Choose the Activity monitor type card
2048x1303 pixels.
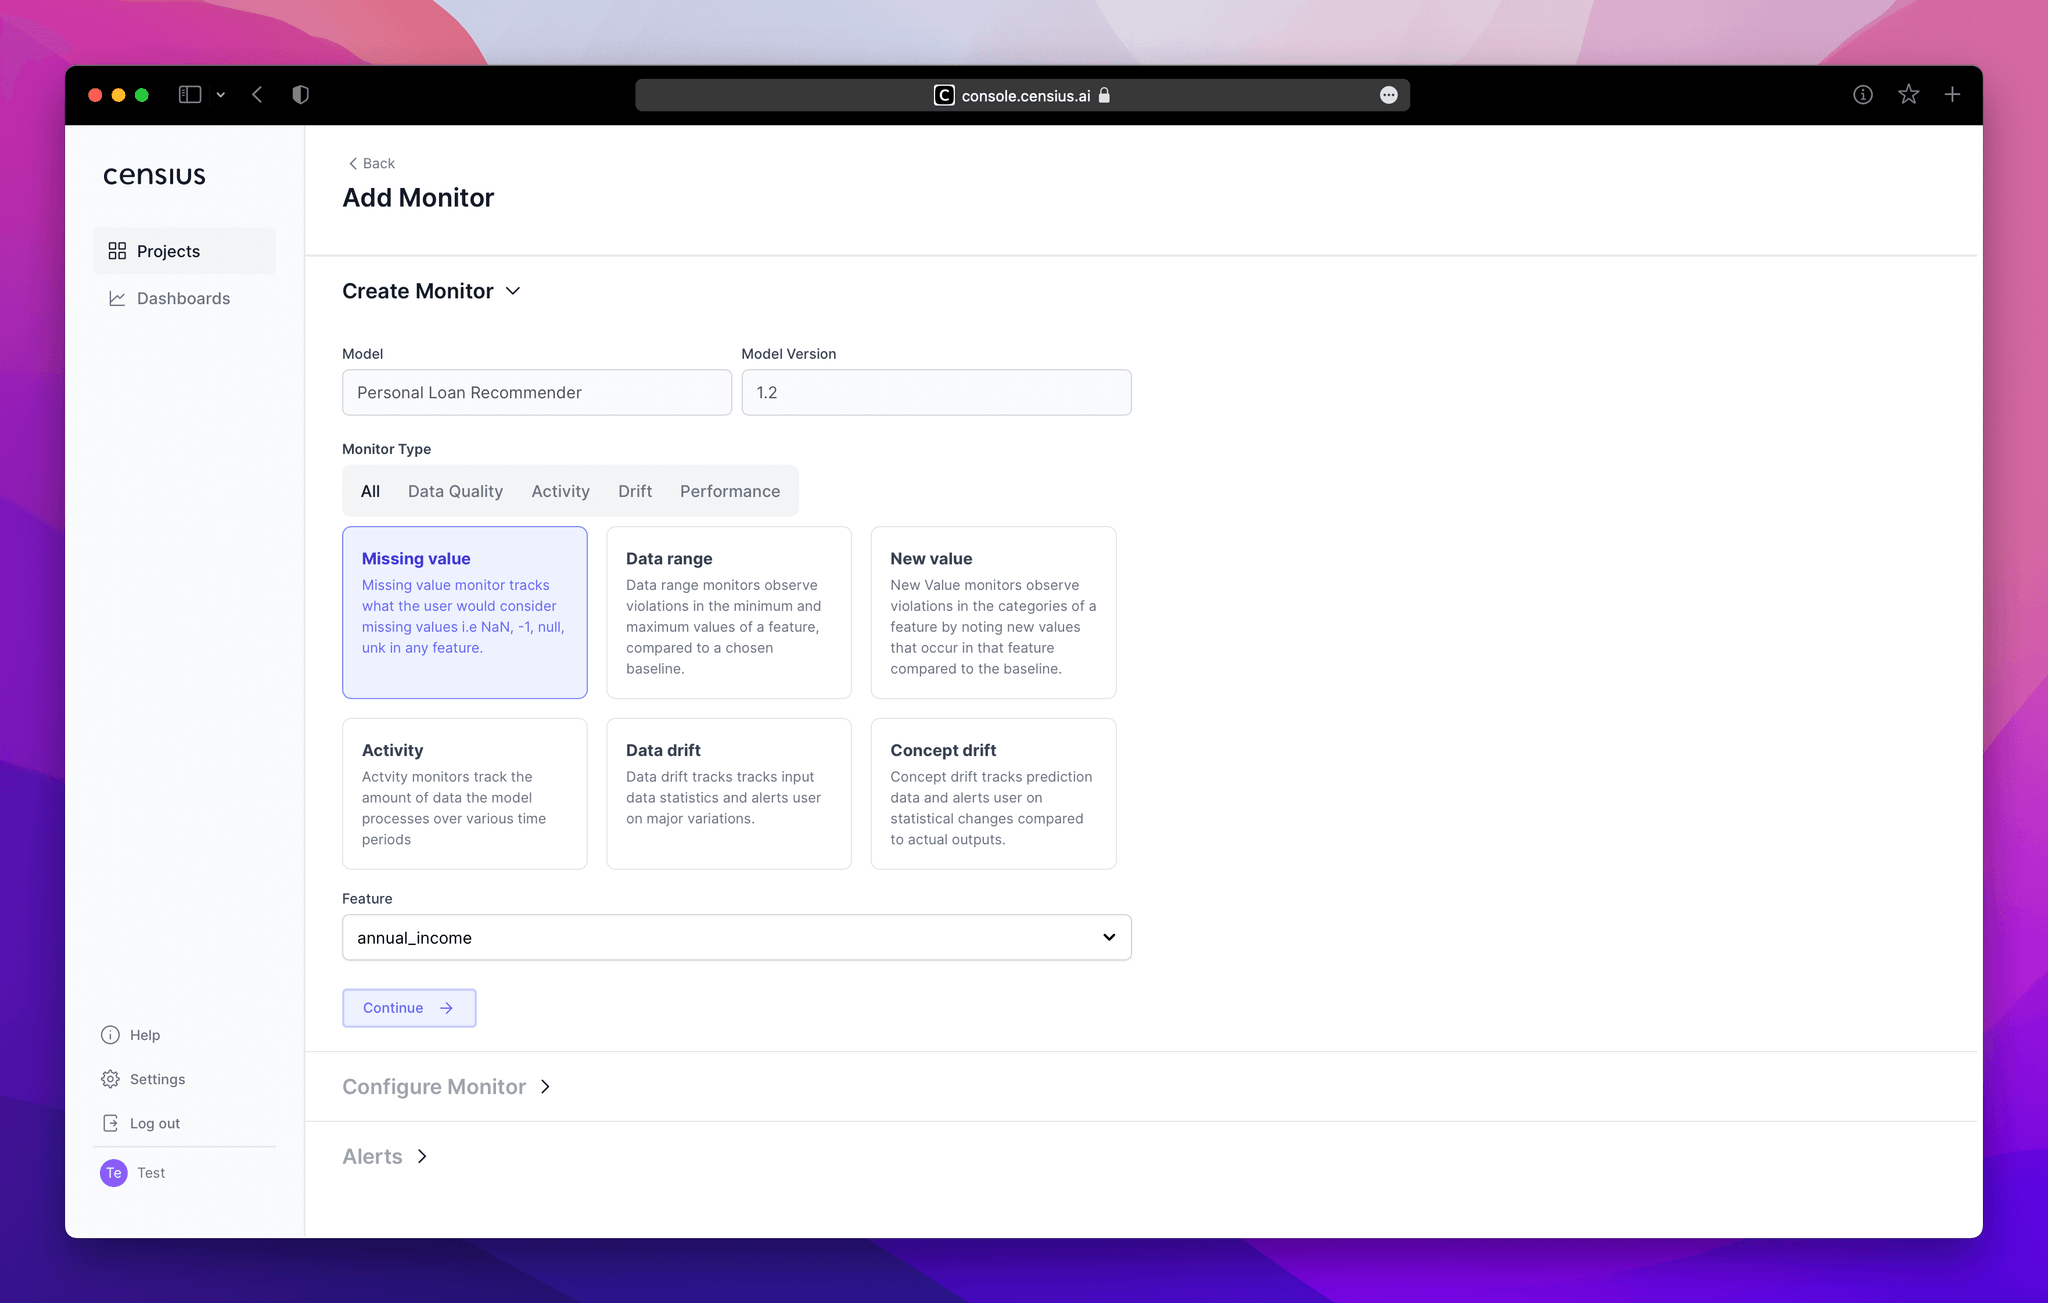coord(464,793)
